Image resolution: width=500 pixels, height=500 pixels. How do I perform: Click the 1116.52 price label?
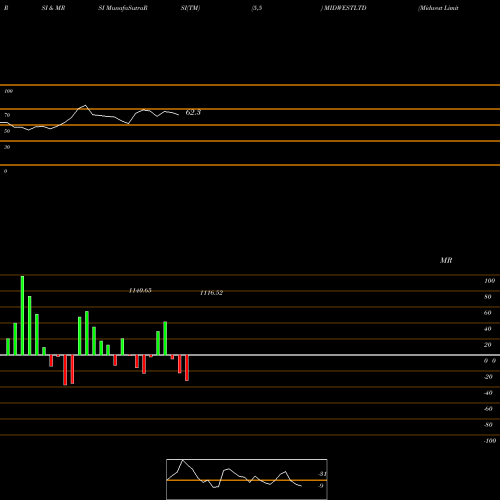click(x=211, y=293)
